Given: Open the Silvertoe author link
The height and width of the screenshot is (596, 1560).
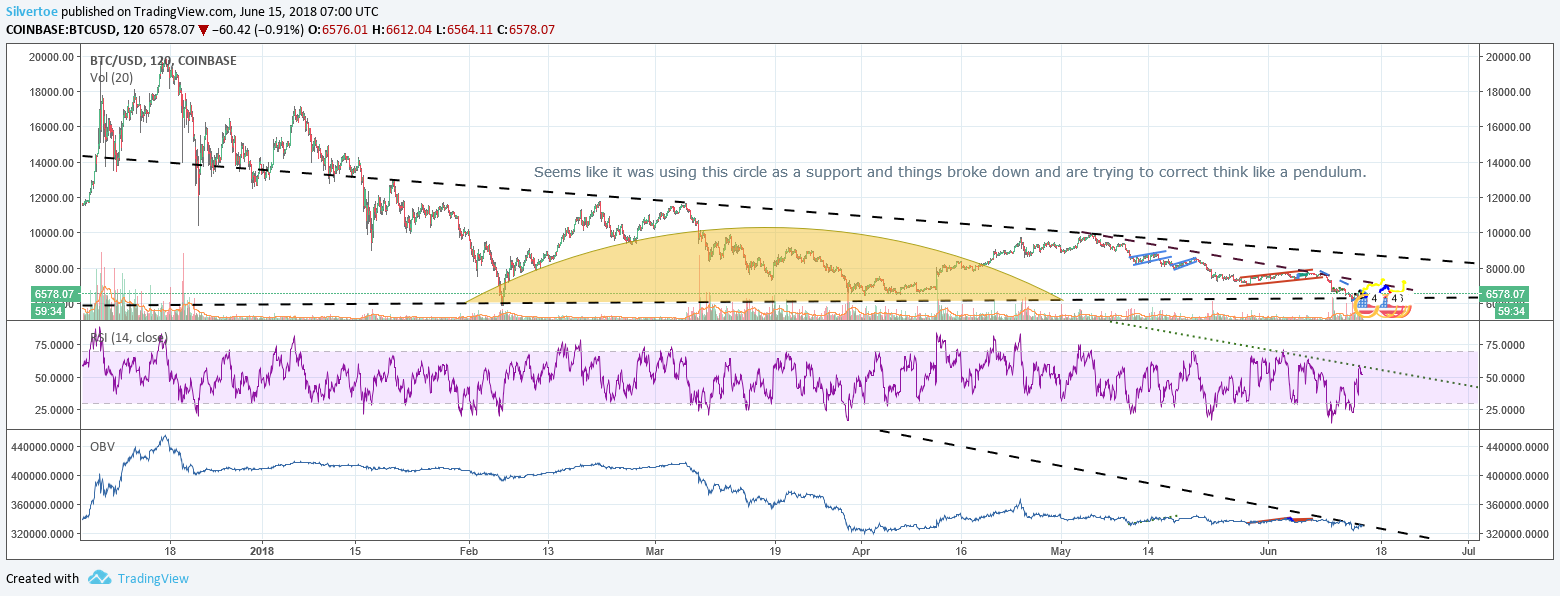Looking at the screenshot, I should point(31,11).
